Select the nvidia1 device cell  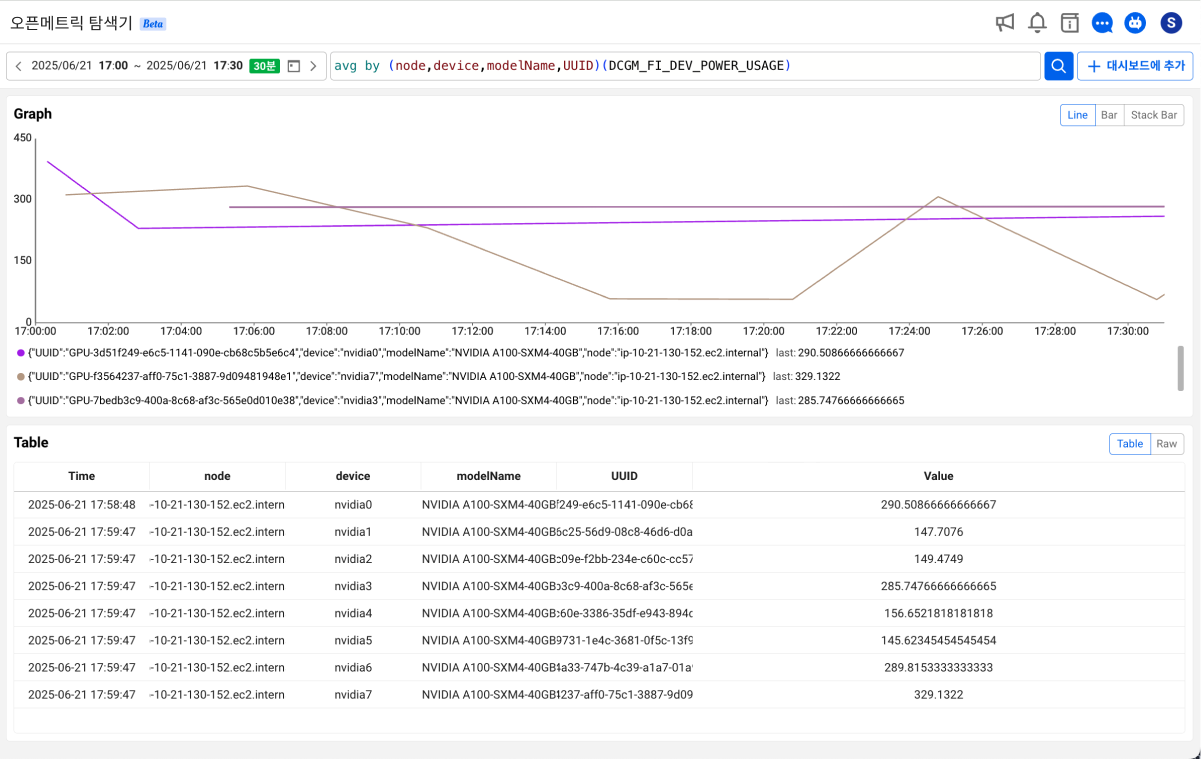tap(353, 532)
